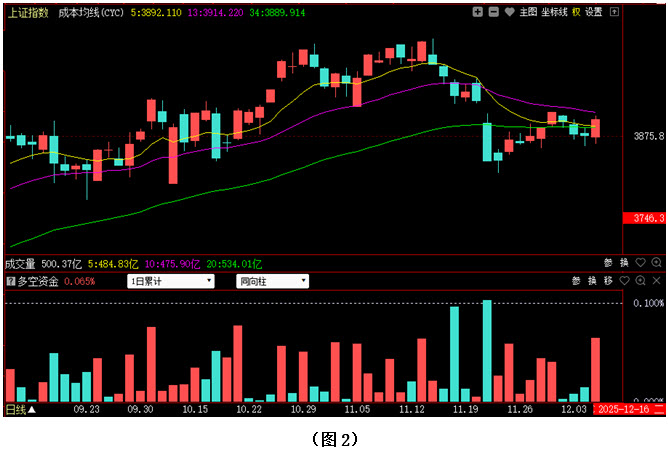Image resolution: width=668 pixels, height=459 pixels.
Task: Click the question mark icon before 多空资金
Action: pyautogui.click(x=11, y=281)
